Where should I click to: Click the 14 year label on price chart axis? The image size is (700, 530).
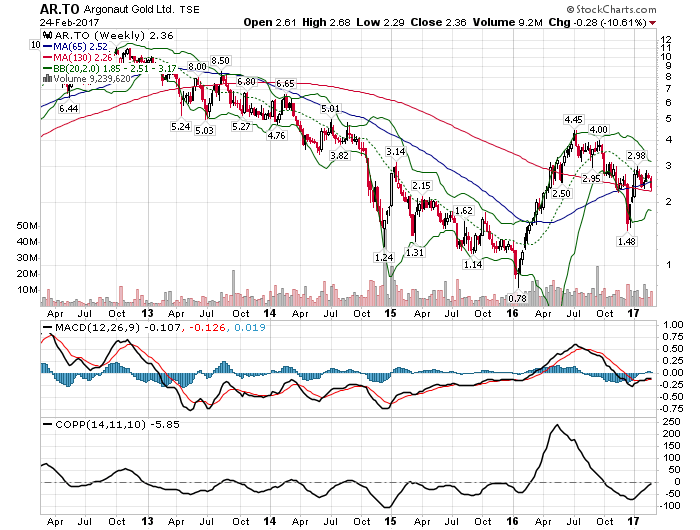coord(269,313)
